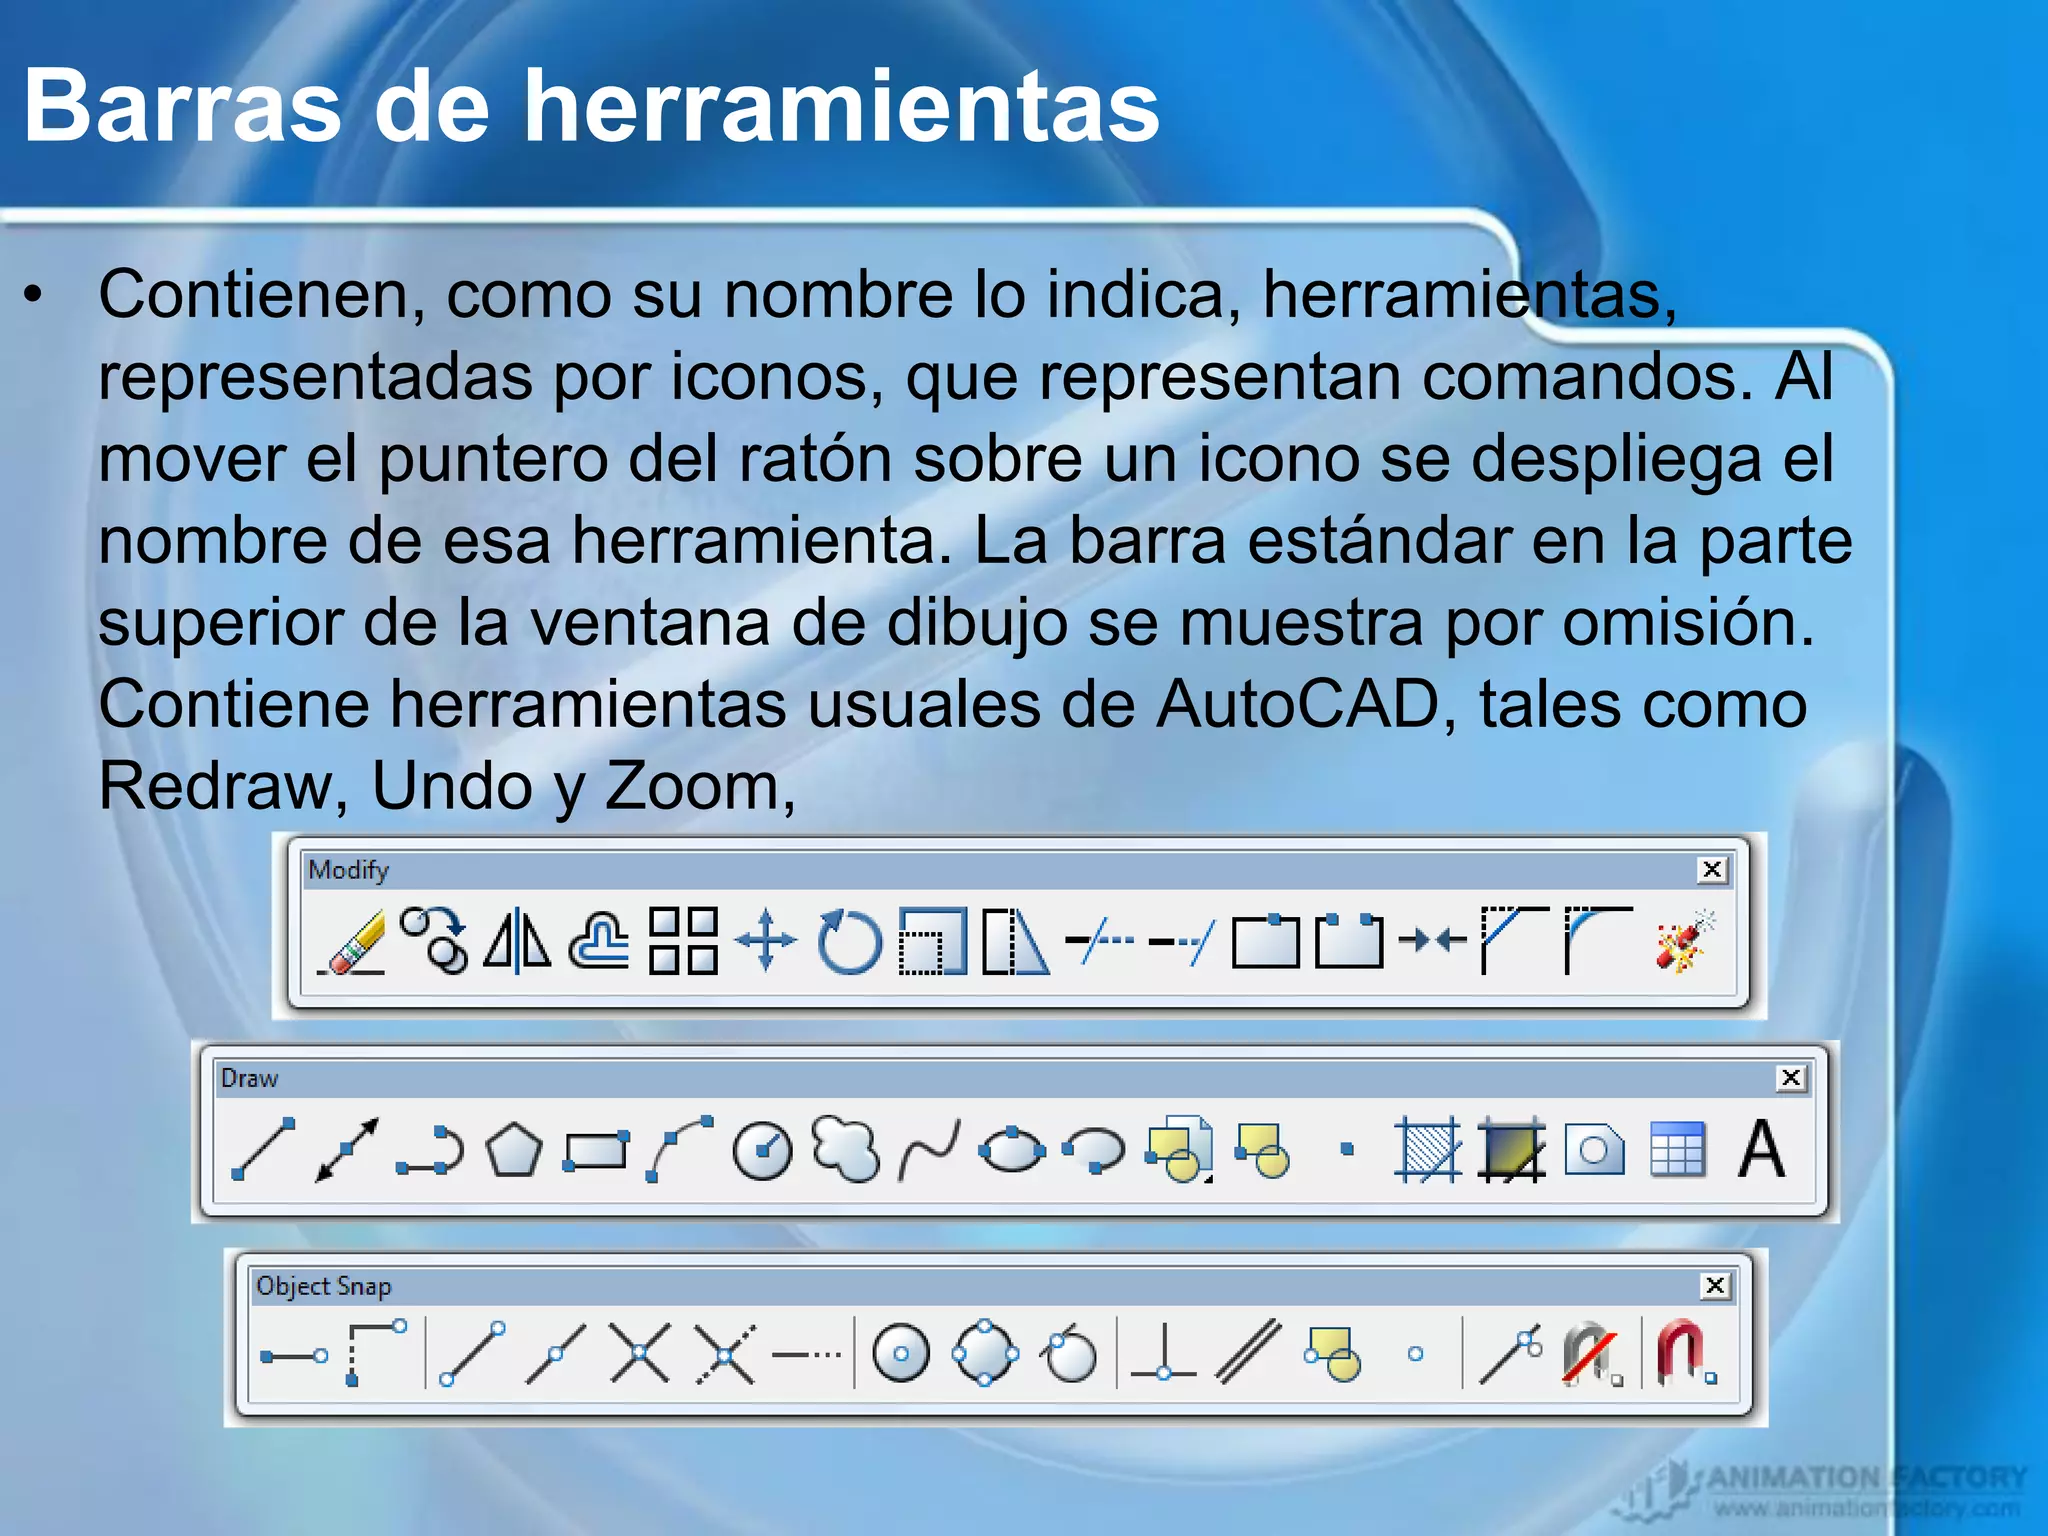Choose Snap to Tangent in Object Snap
Screen dimensions: 2048x1536
(x=1068, y=1353)
